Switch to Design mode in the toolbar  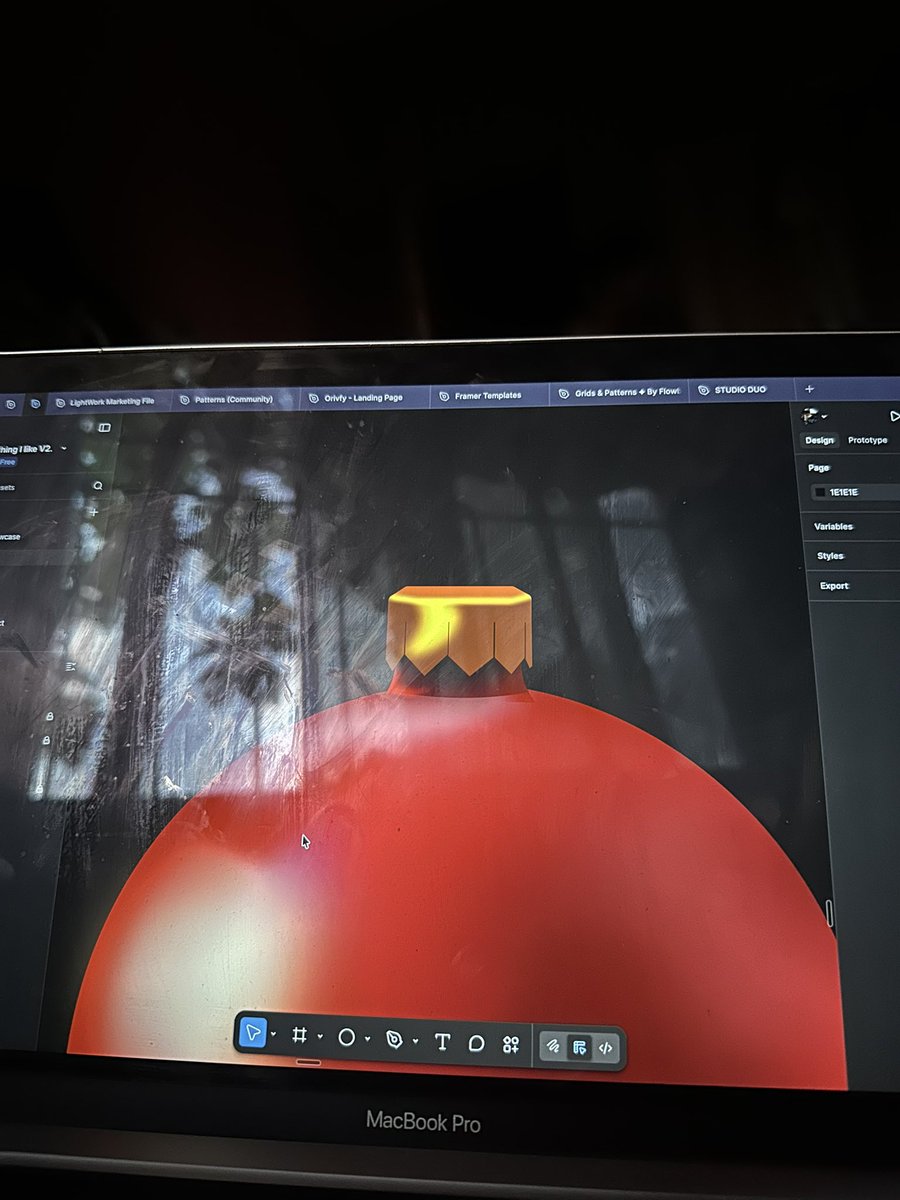coord(579,1047)
